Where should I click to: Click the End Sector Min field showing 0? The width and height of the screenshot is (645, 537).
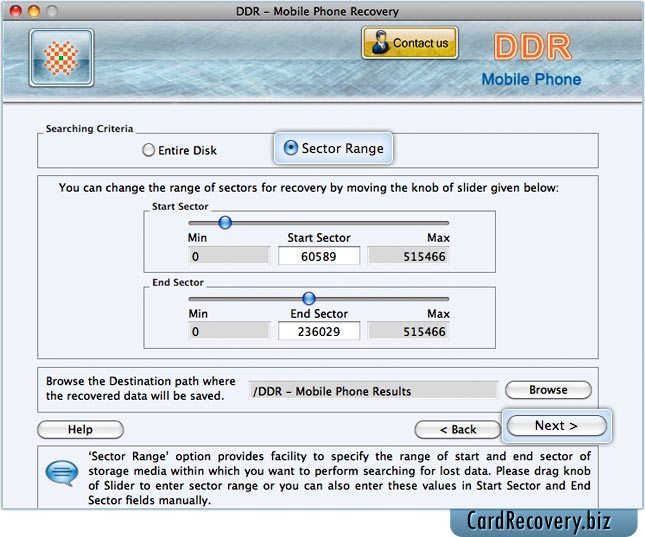tap(229, 332)
